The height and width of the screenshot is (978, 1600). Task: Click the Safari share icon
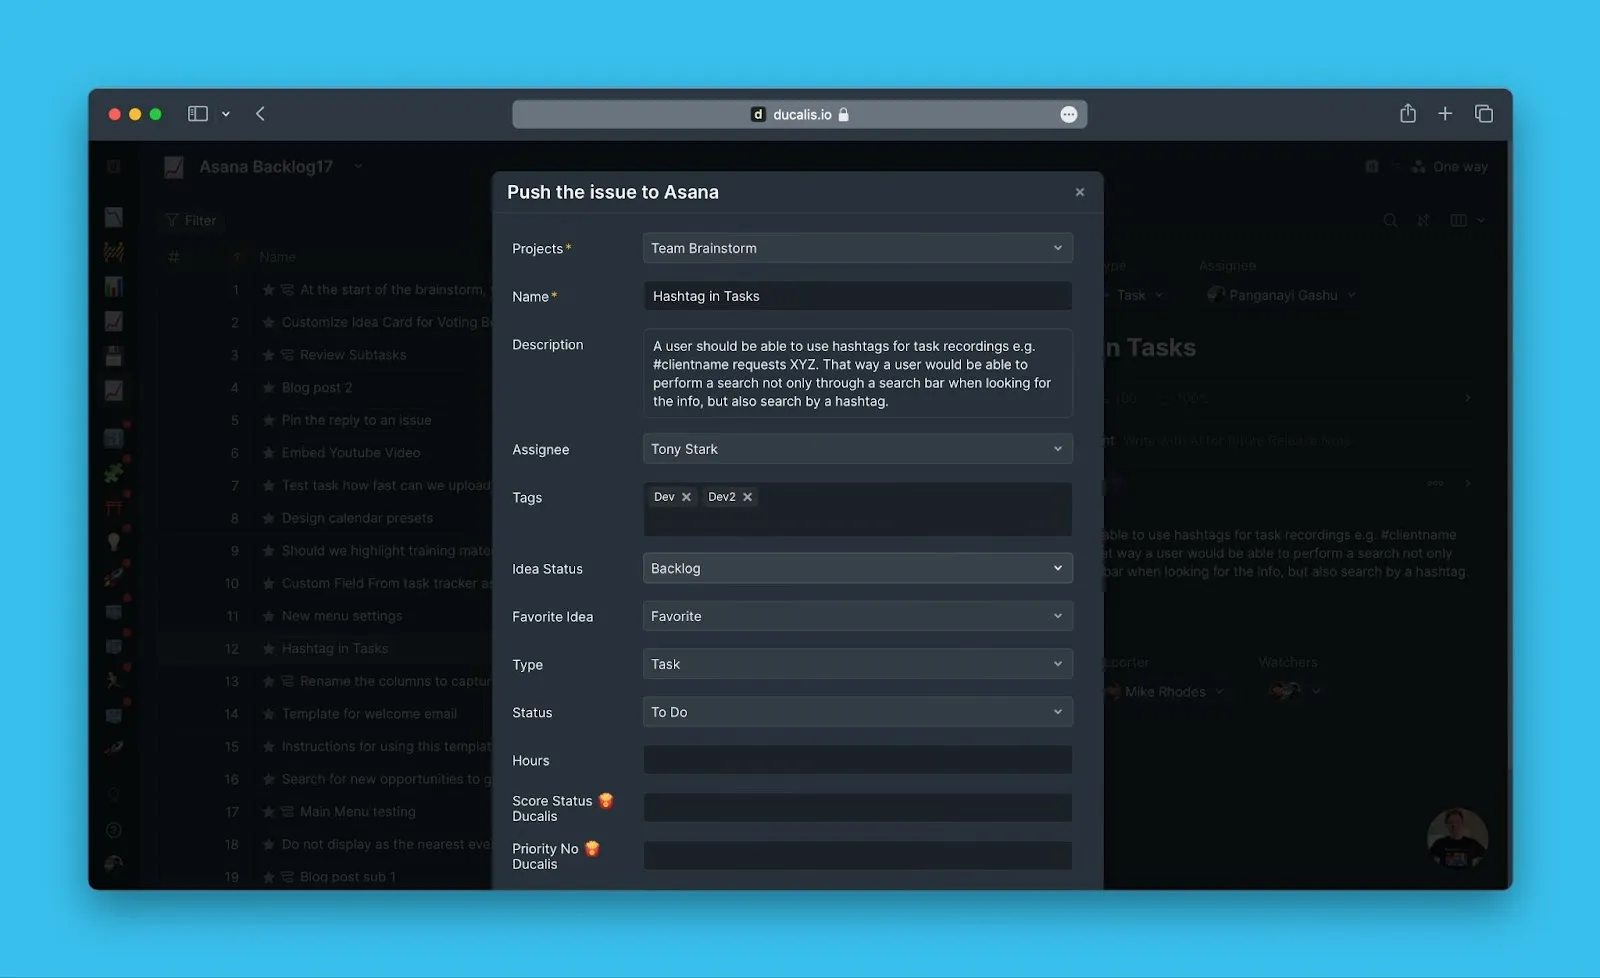[1407, 114]
